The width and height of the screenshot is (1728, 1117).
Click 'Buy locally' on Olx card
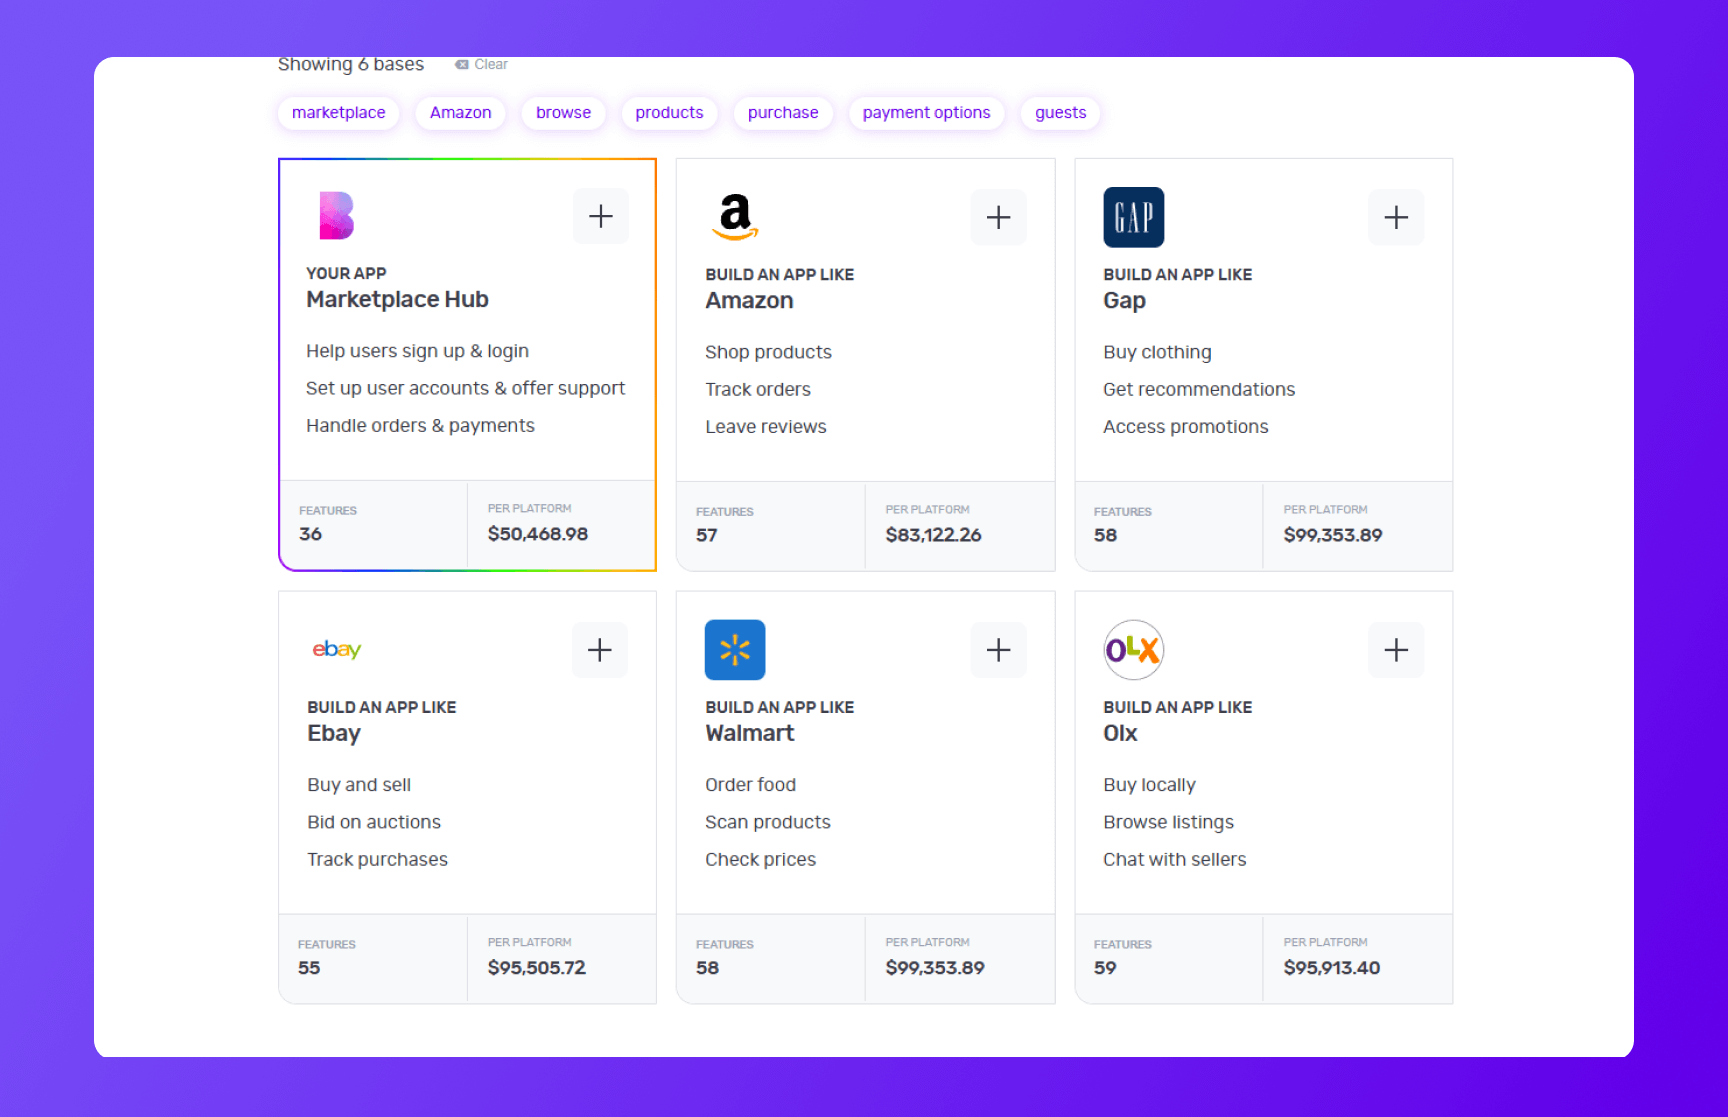tap(1149, 785)
